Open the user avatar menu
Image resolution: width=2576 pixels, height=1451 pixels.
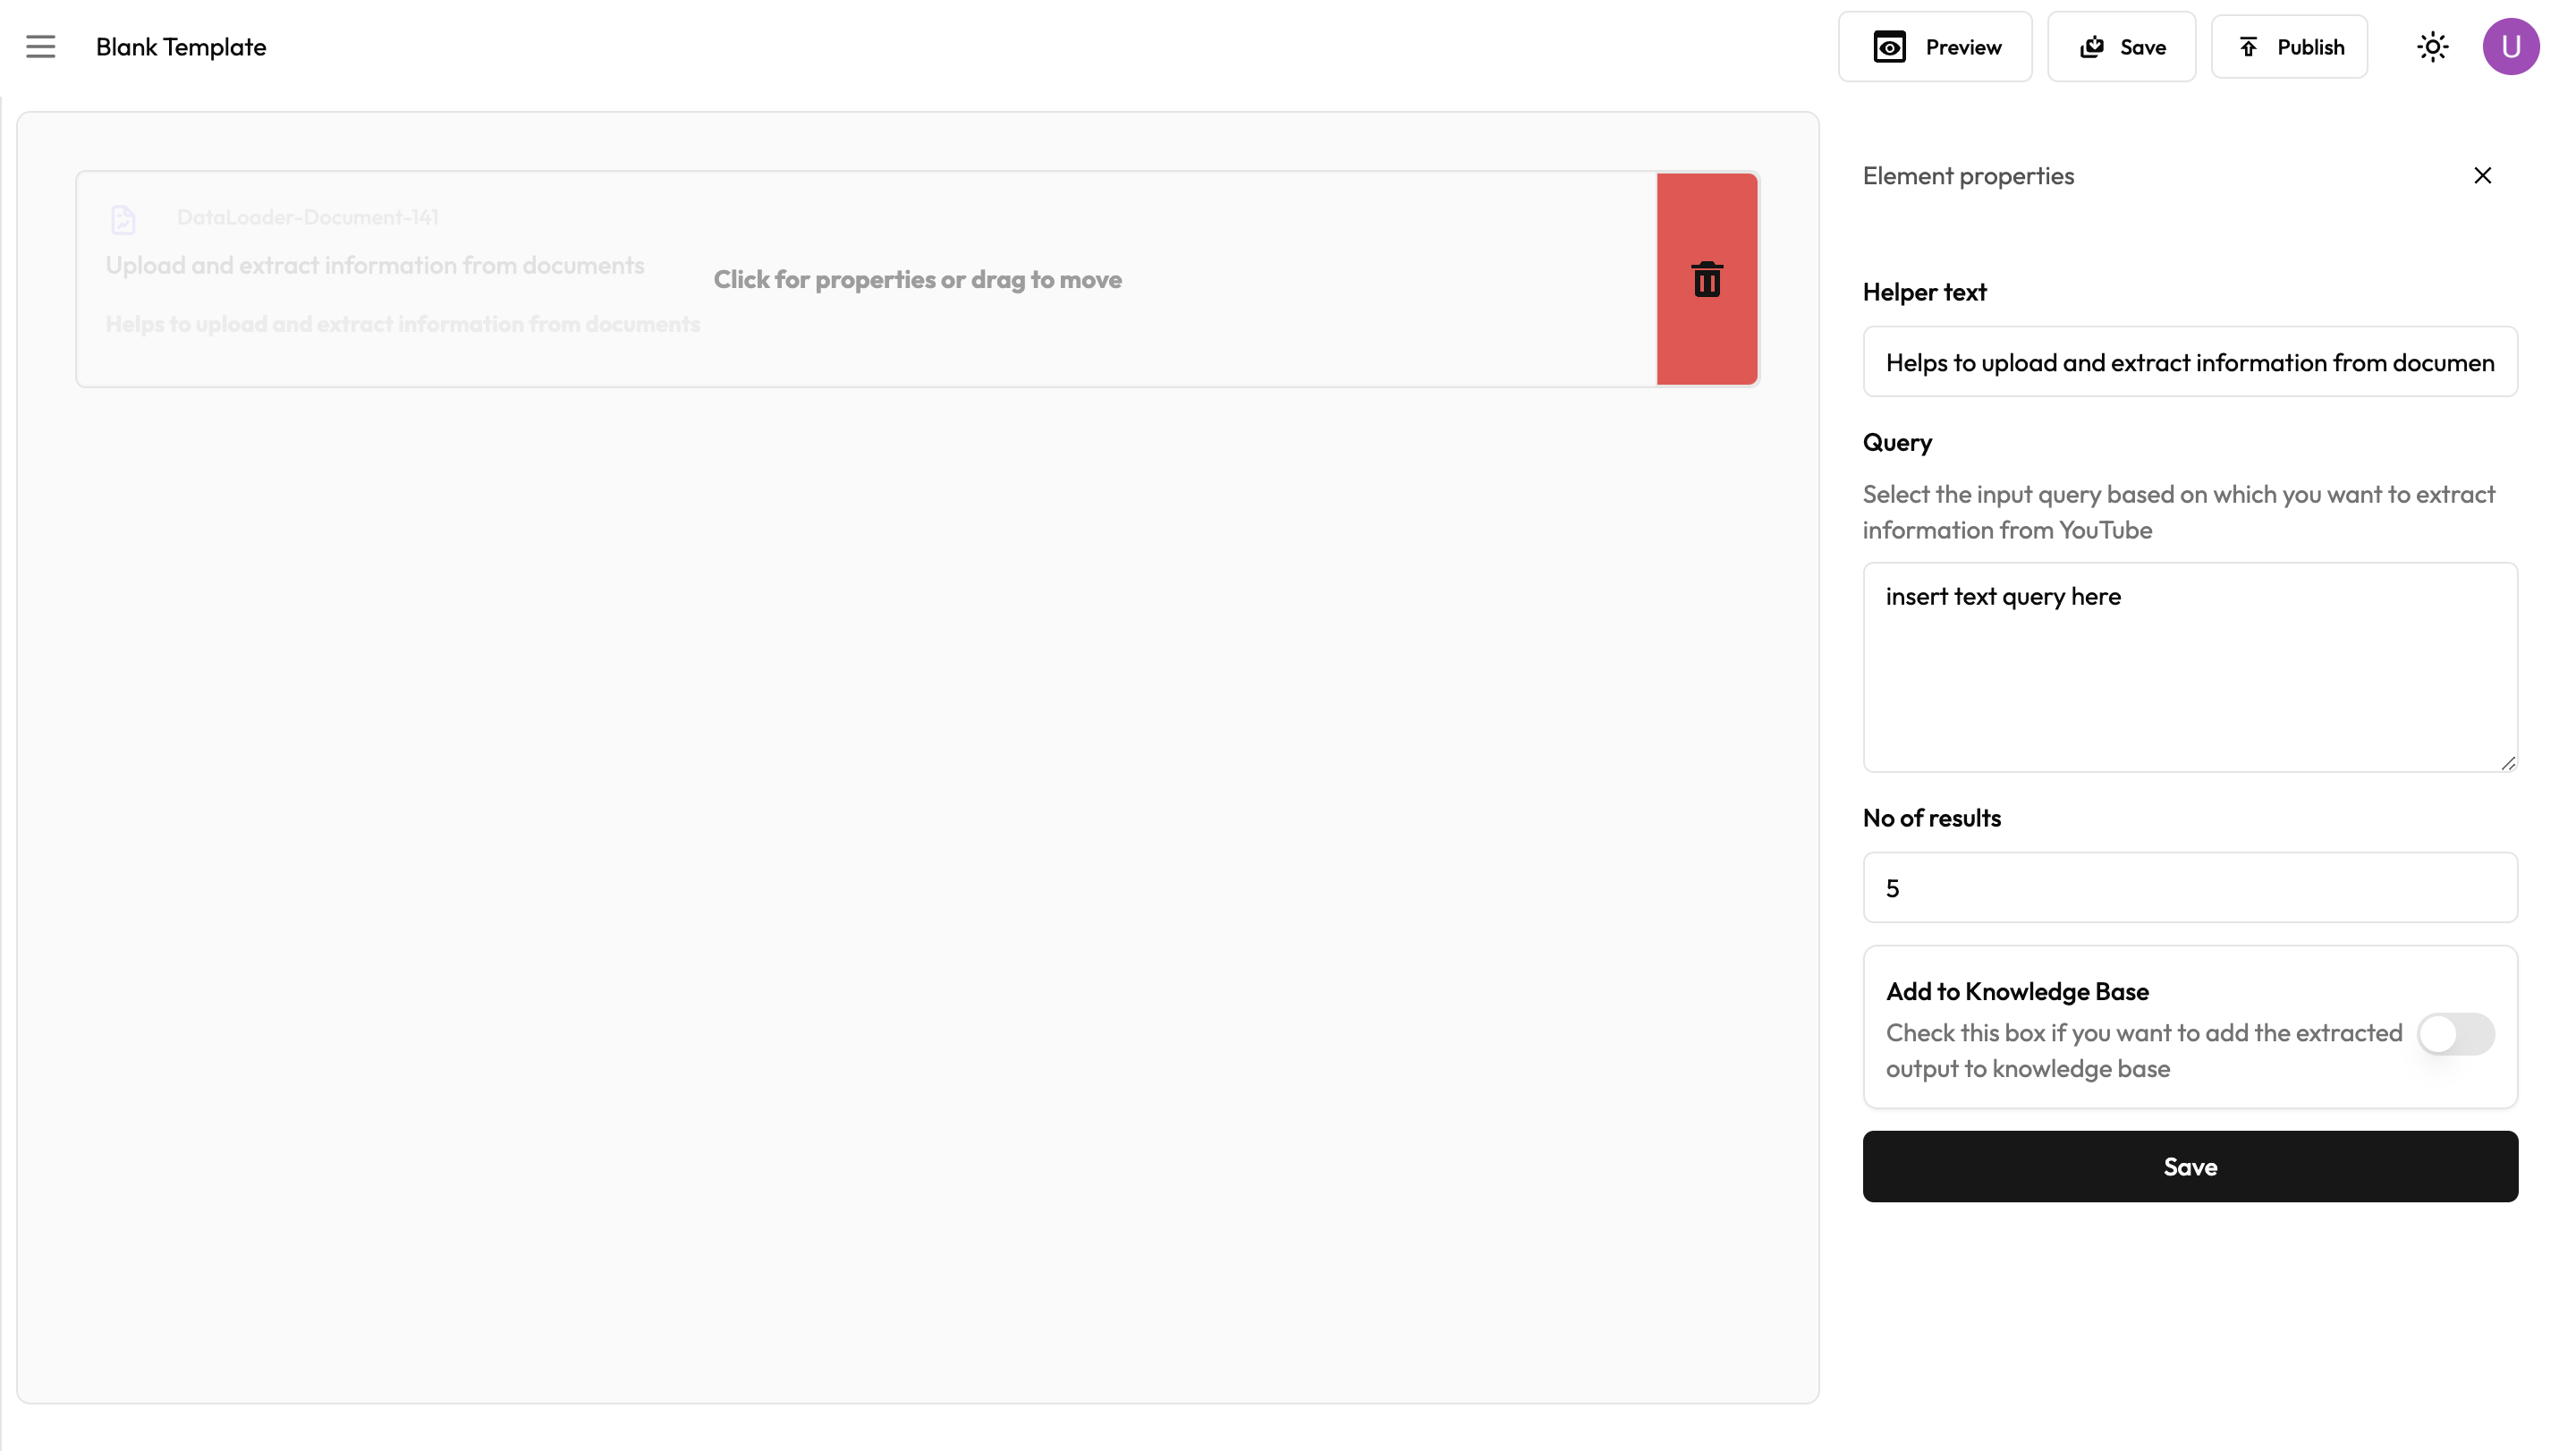point(2510,47)
